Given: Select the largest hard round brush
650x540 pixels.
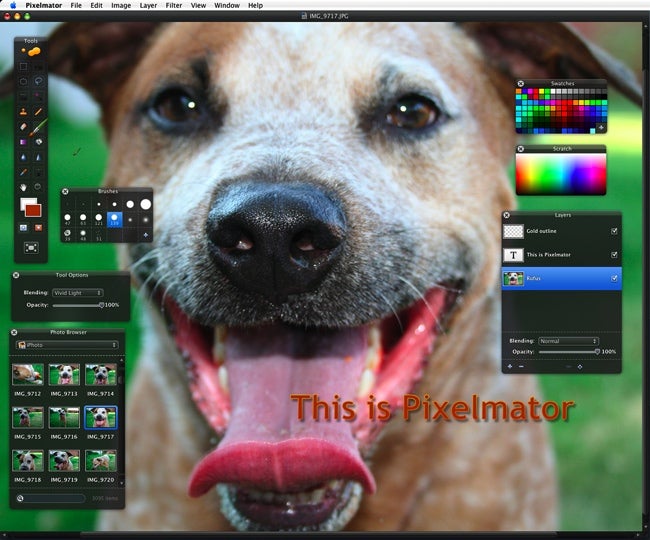Looking at the screenshot, I should click(146, 204).
